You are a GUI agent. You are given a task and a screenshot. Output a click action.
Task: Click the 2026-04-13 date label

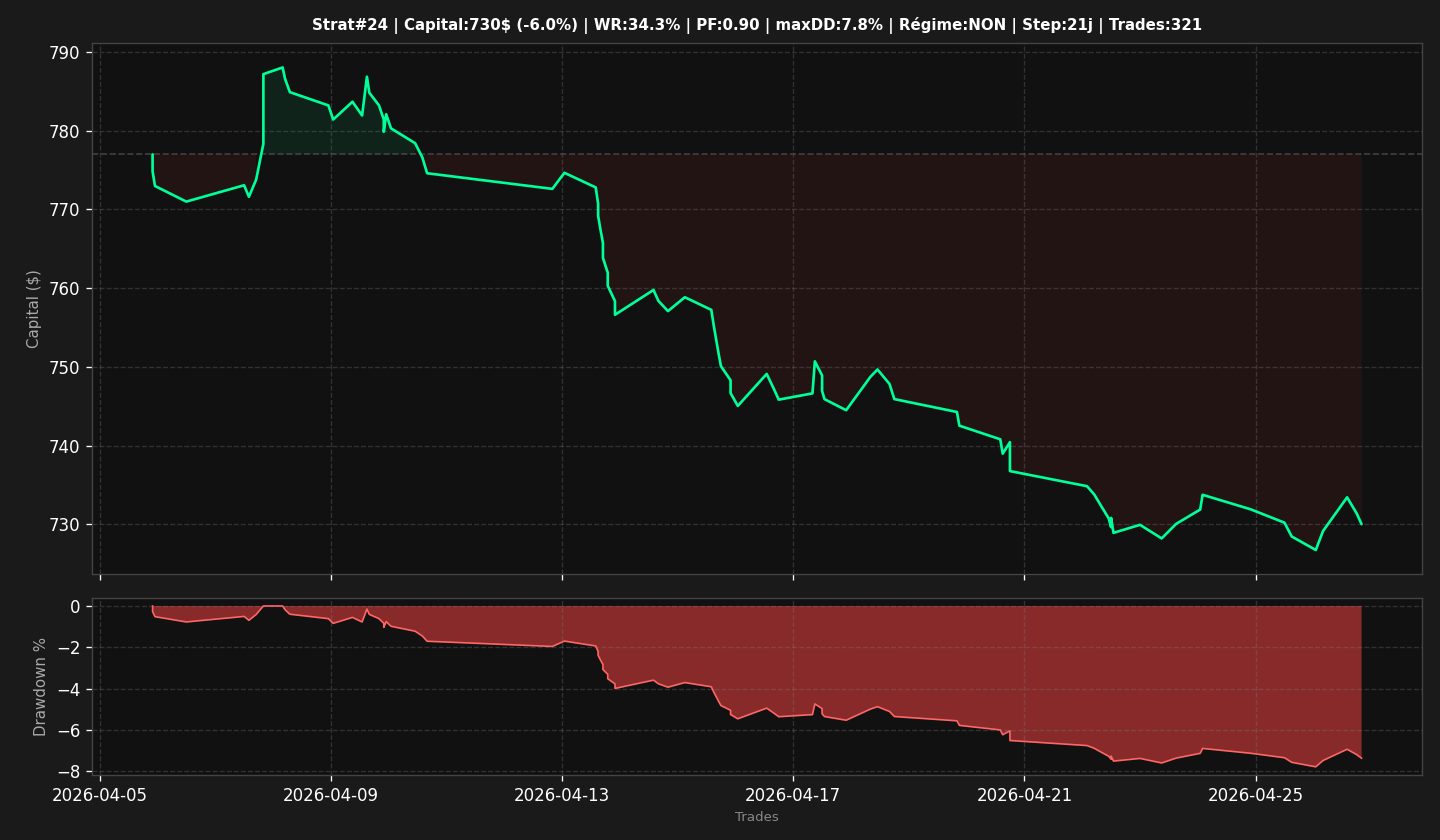(562, 795)
